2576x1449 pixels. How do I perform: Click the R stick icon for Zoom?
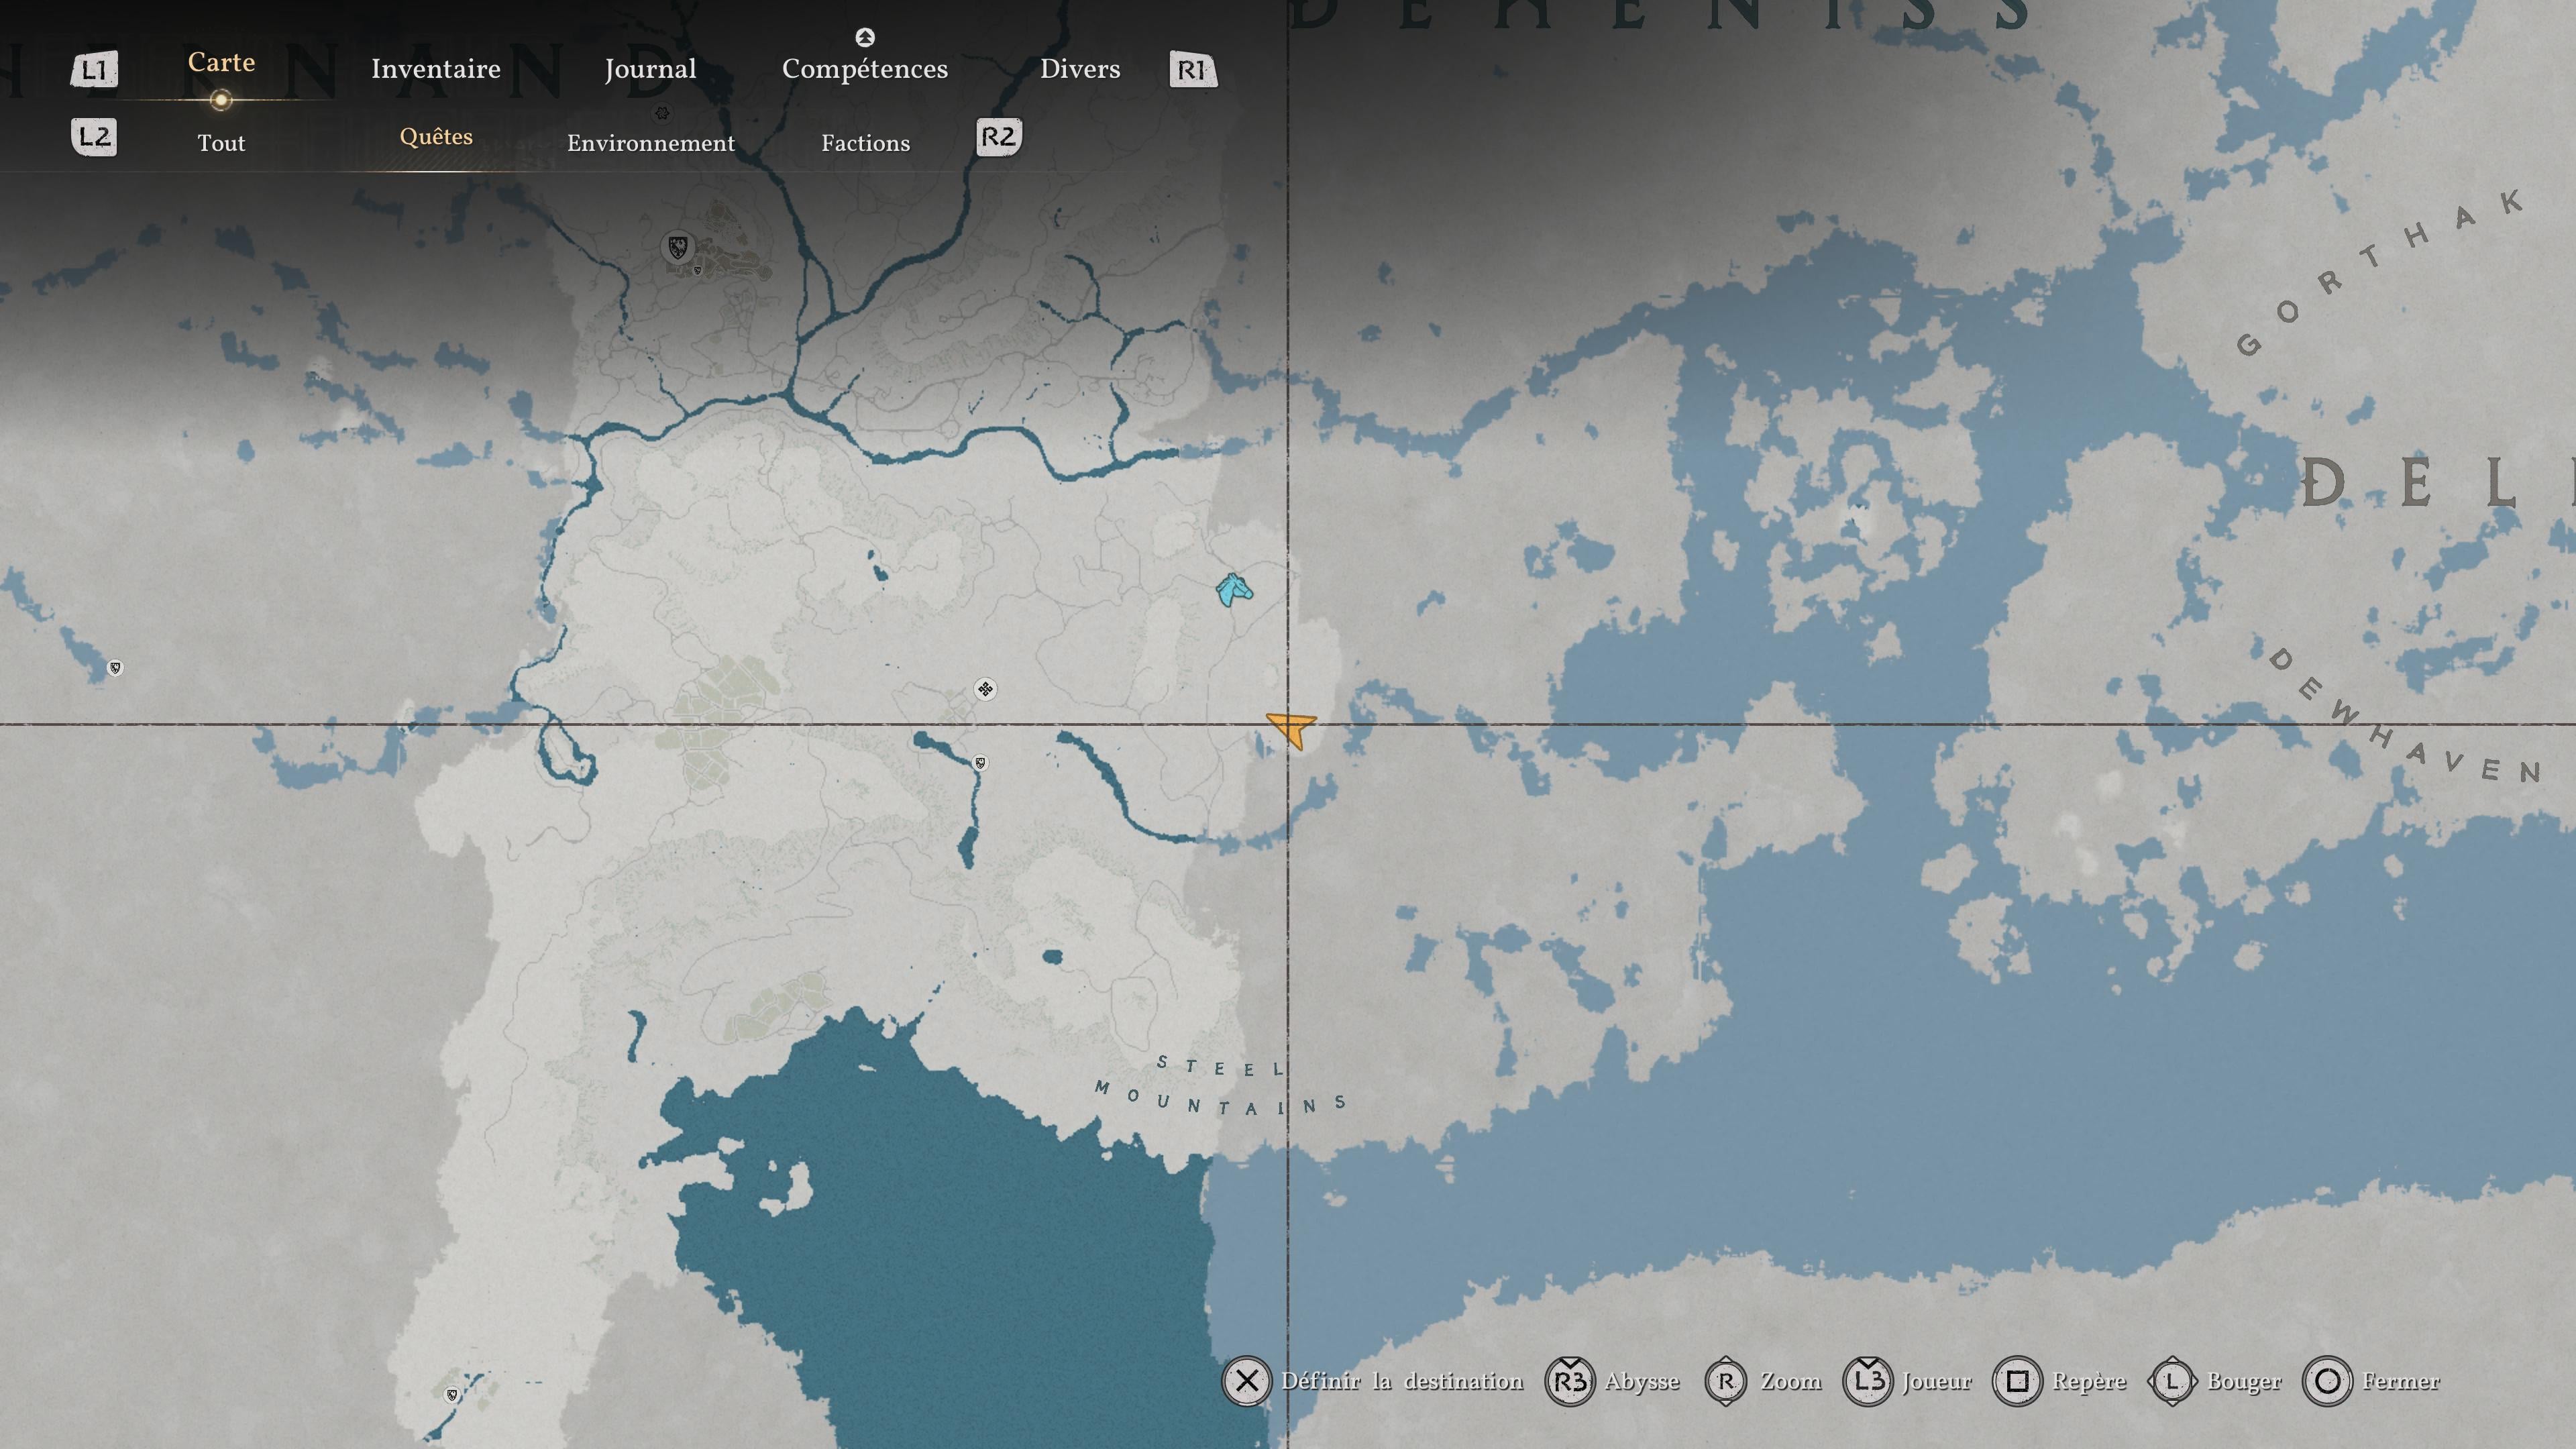coord(1726,1382)
